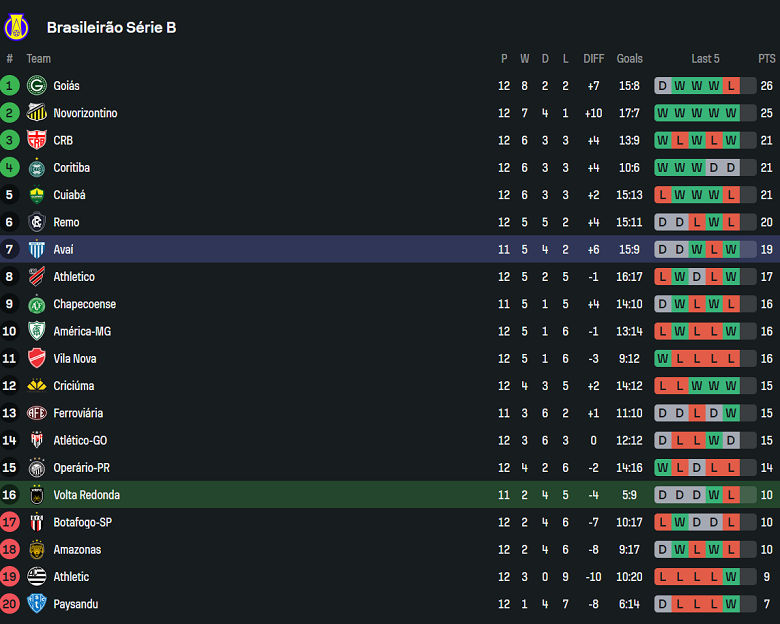
Task: Click the Brasileirão Série B league logo
Action: 17,26
